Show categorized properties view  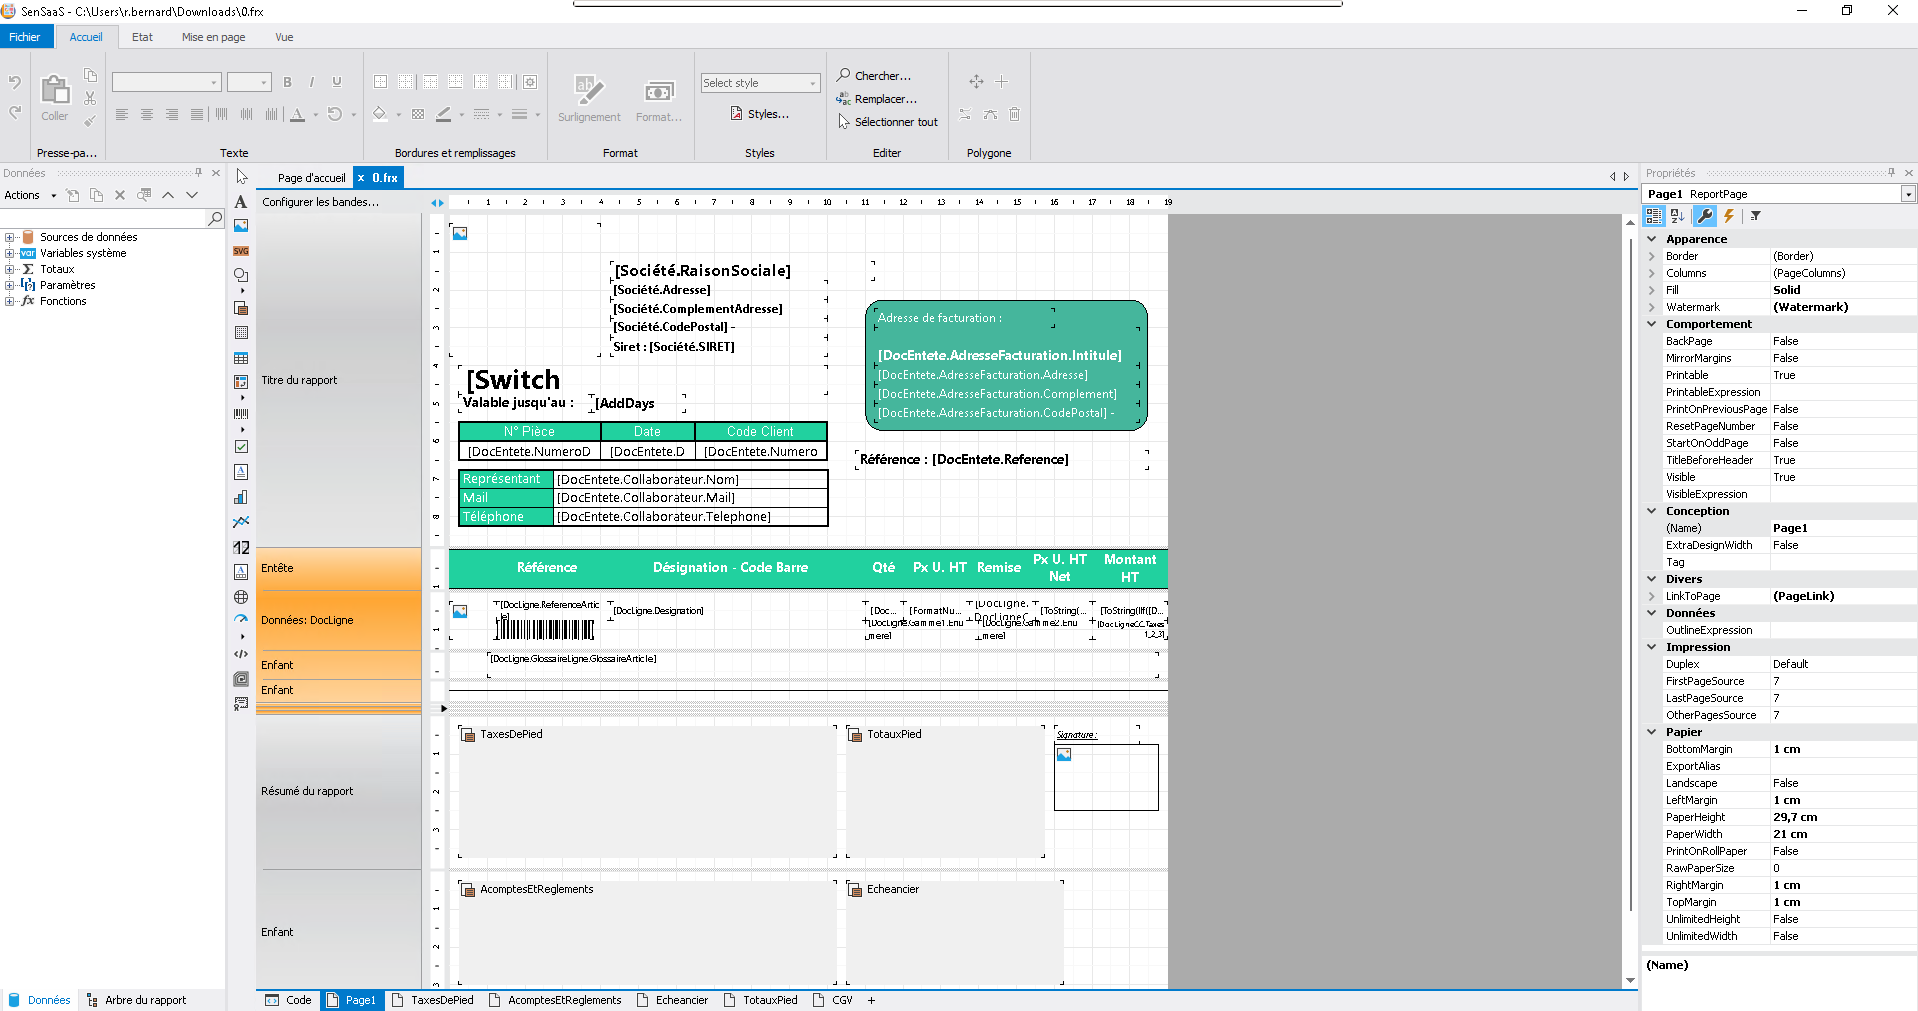[1654, 216]
